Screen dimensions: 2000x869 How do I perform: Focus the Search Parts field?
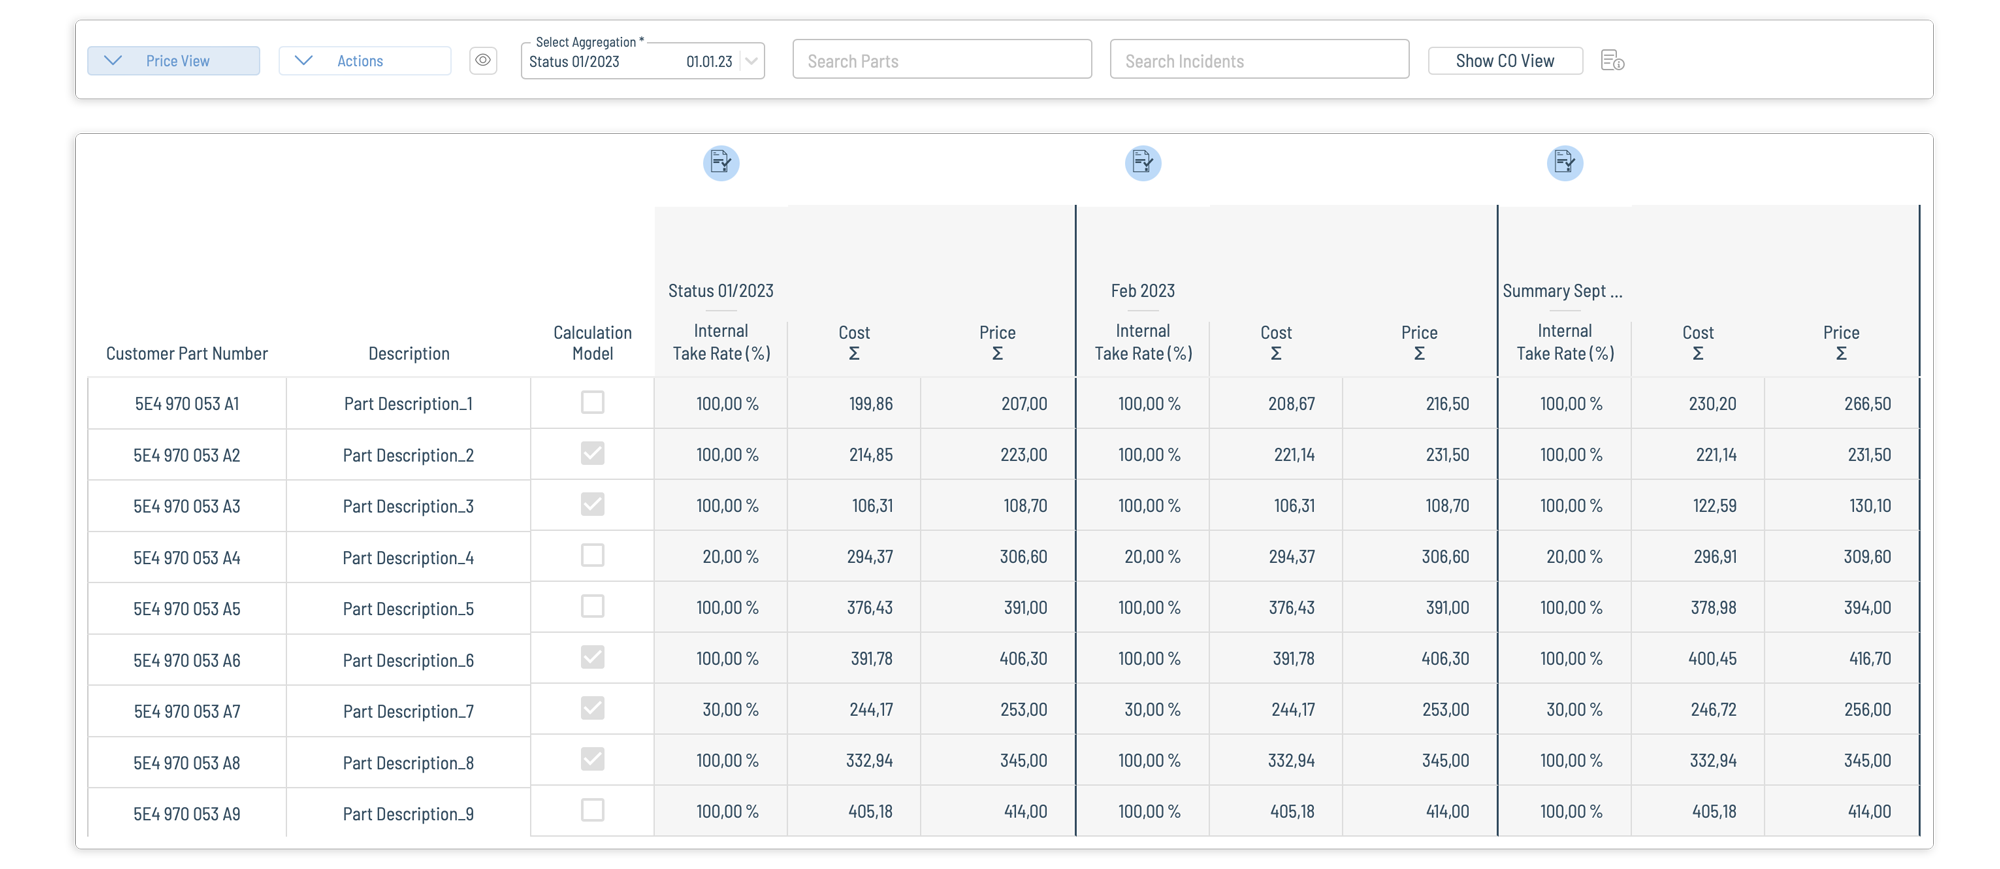(942, 60)
